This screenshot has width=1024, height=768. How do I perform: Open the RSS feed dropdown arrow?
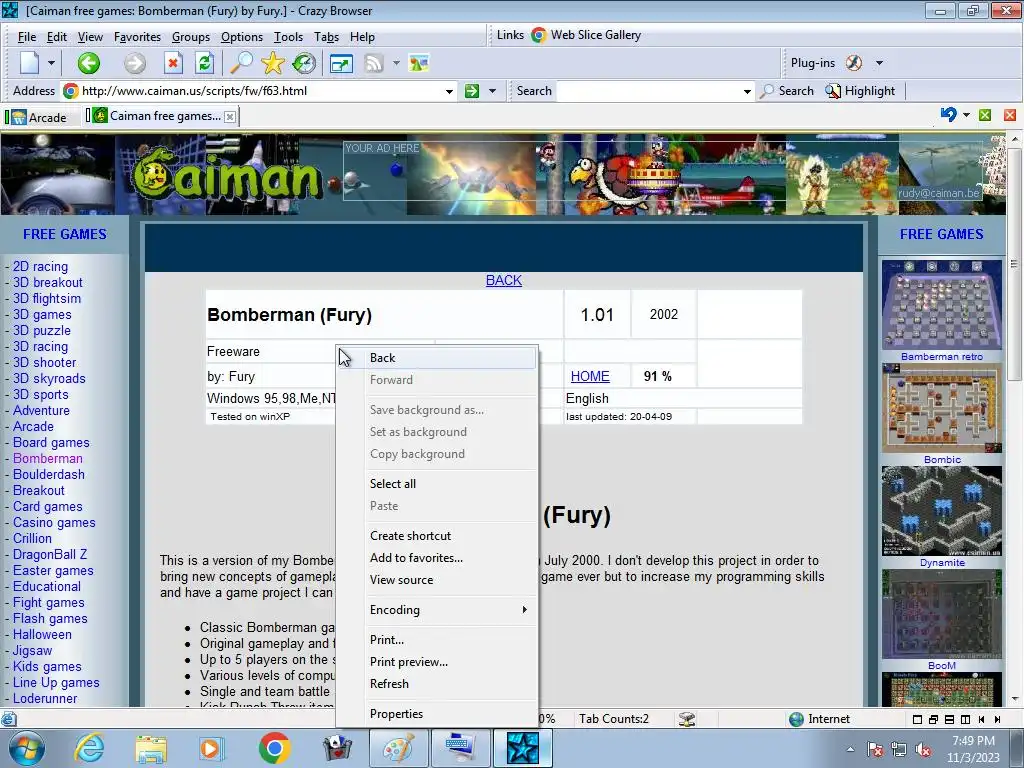[396, 63]
